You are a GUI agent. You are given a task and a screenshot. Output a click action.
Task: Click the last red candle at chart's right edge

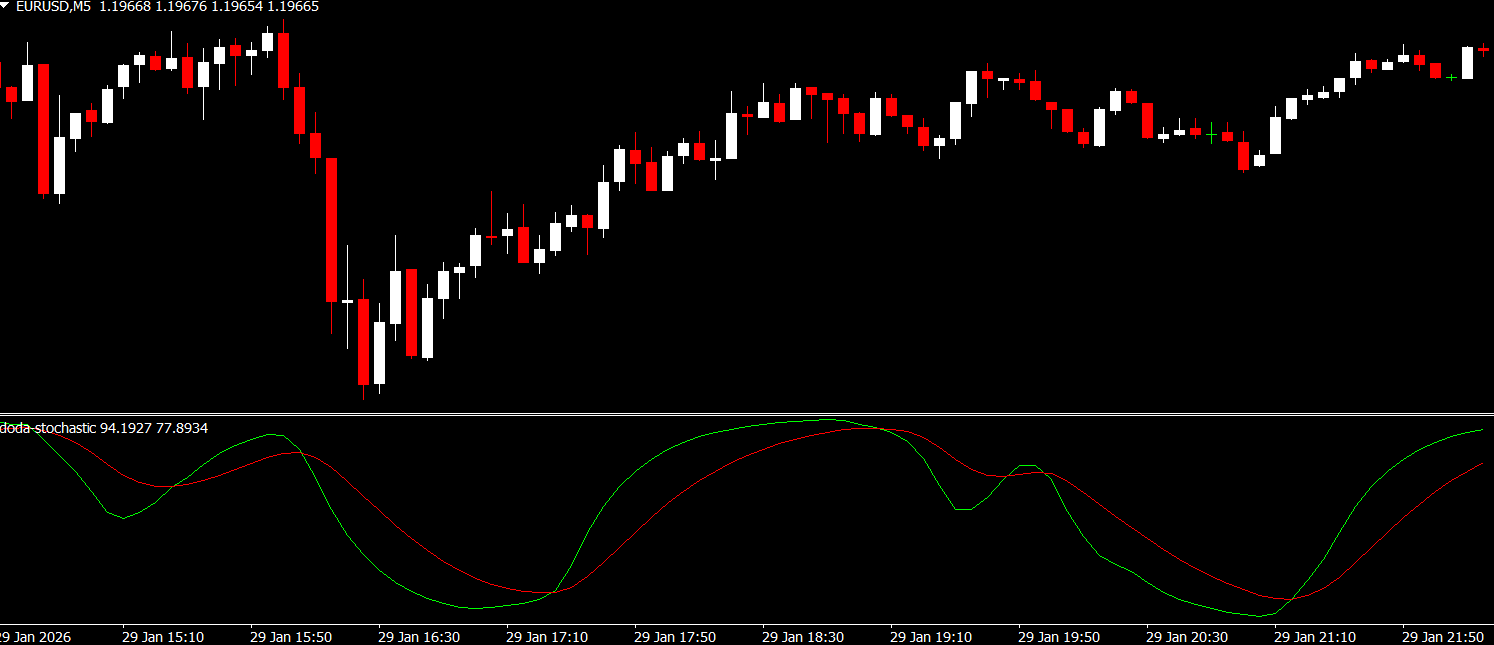[1484, 48]
